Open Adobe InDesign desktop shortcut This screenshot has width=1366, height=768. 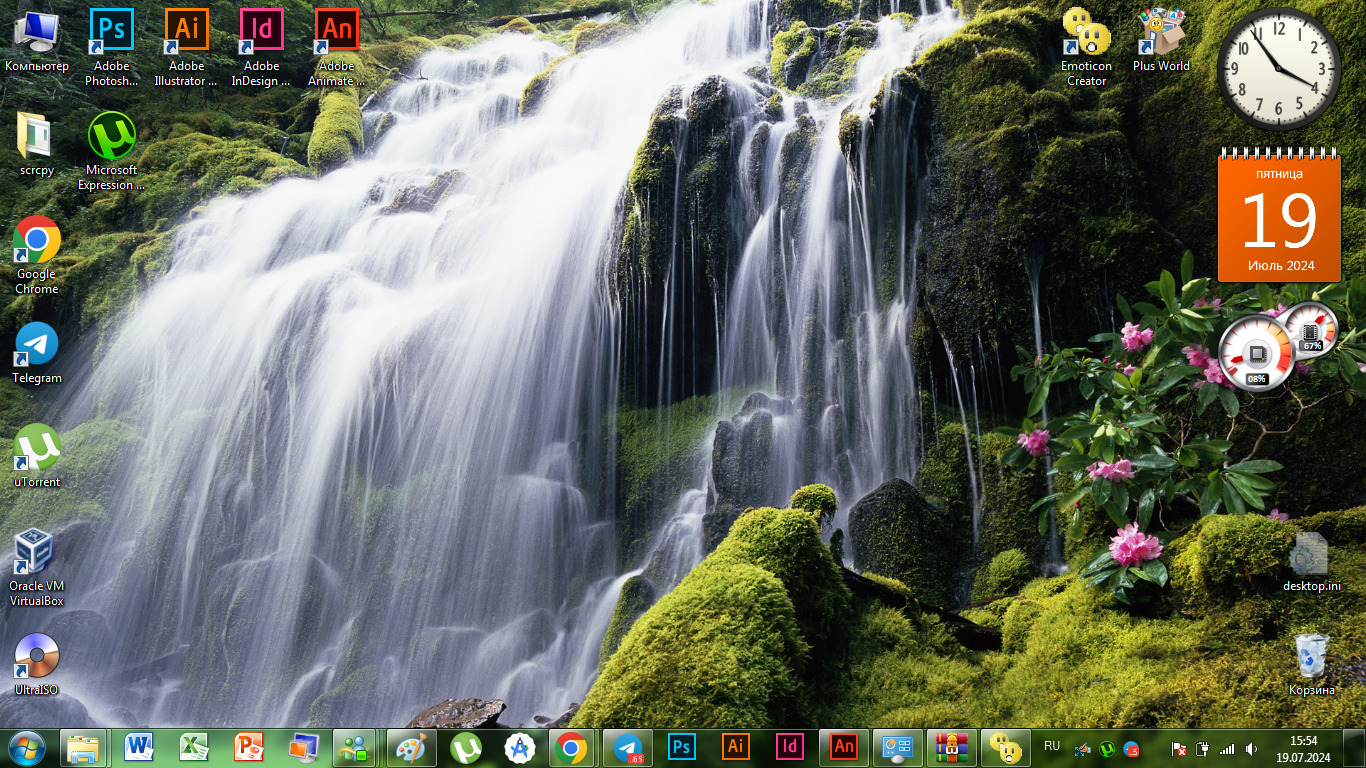(261, 30)
